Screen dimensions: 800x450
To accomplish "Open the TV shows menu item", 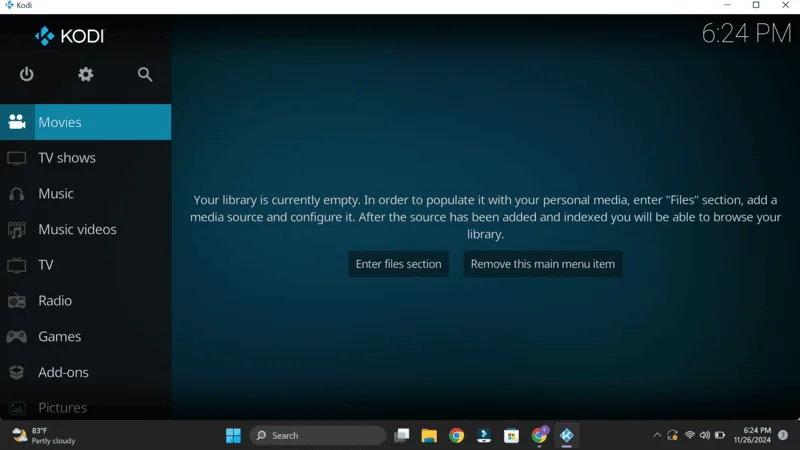I will point(86,158).
